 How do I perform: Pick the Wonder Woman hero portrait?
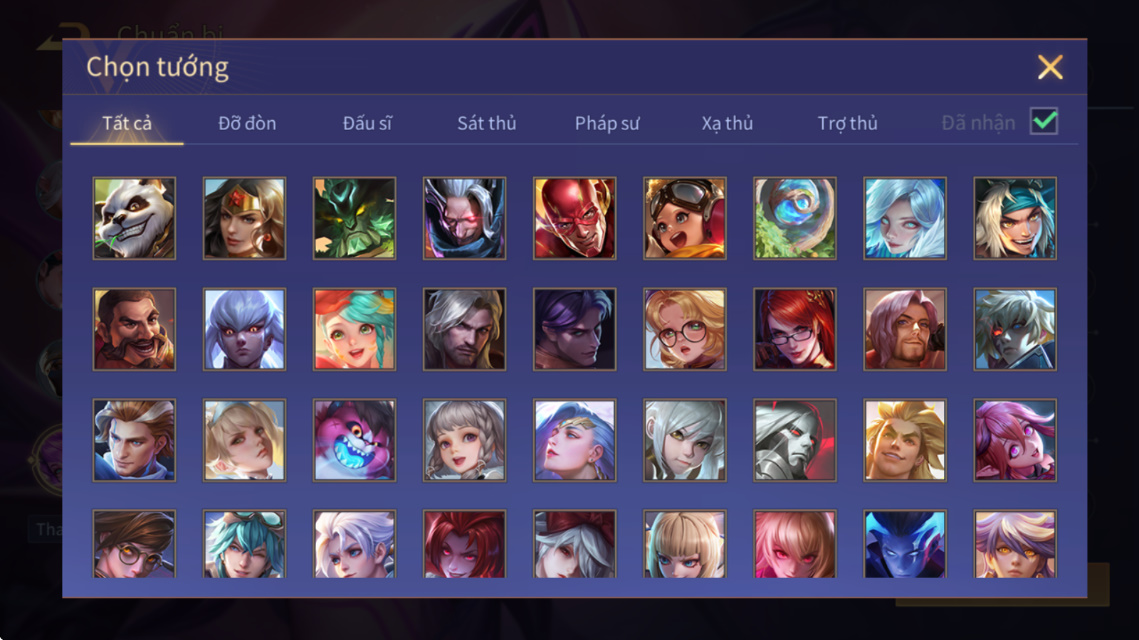(244, 218)
